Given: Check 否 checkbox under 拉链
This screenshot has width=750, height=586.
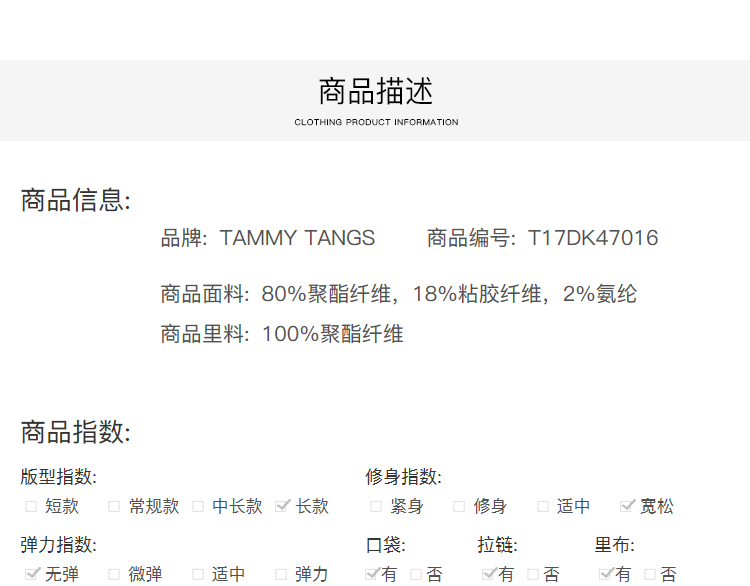Looking at the screenshot, I should (534, 574).
